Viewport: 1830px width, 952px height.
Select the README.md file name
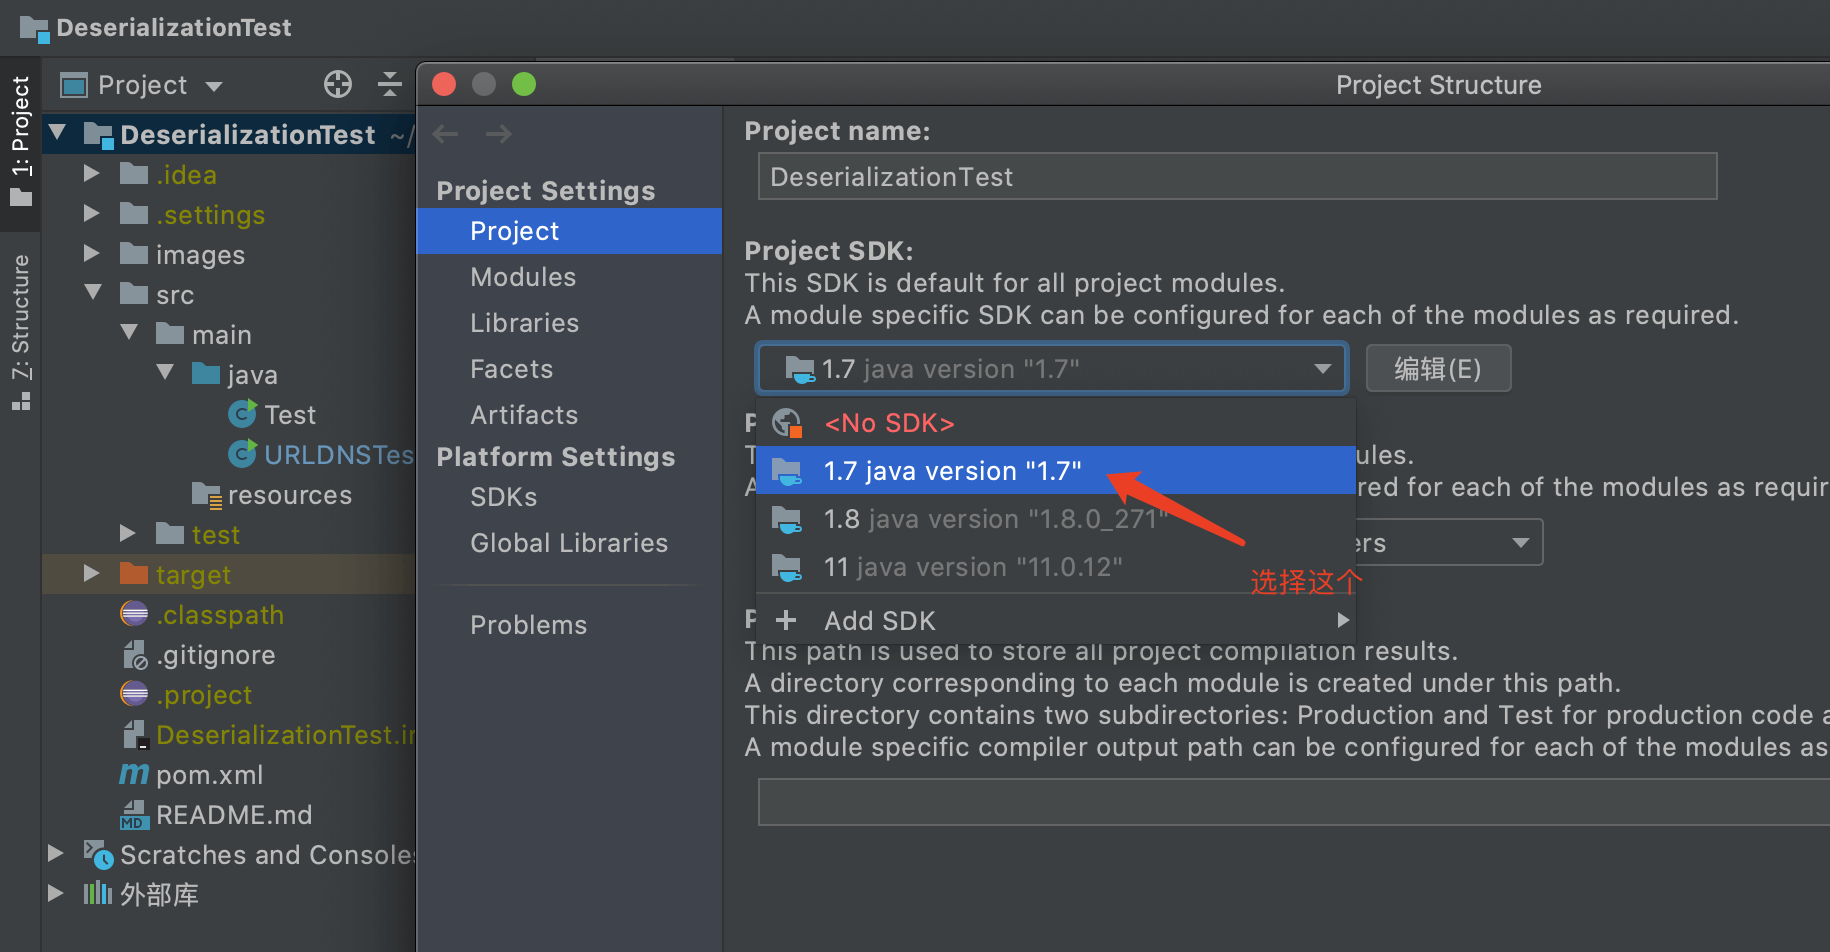pyautogui.click(x=234, y=815)
